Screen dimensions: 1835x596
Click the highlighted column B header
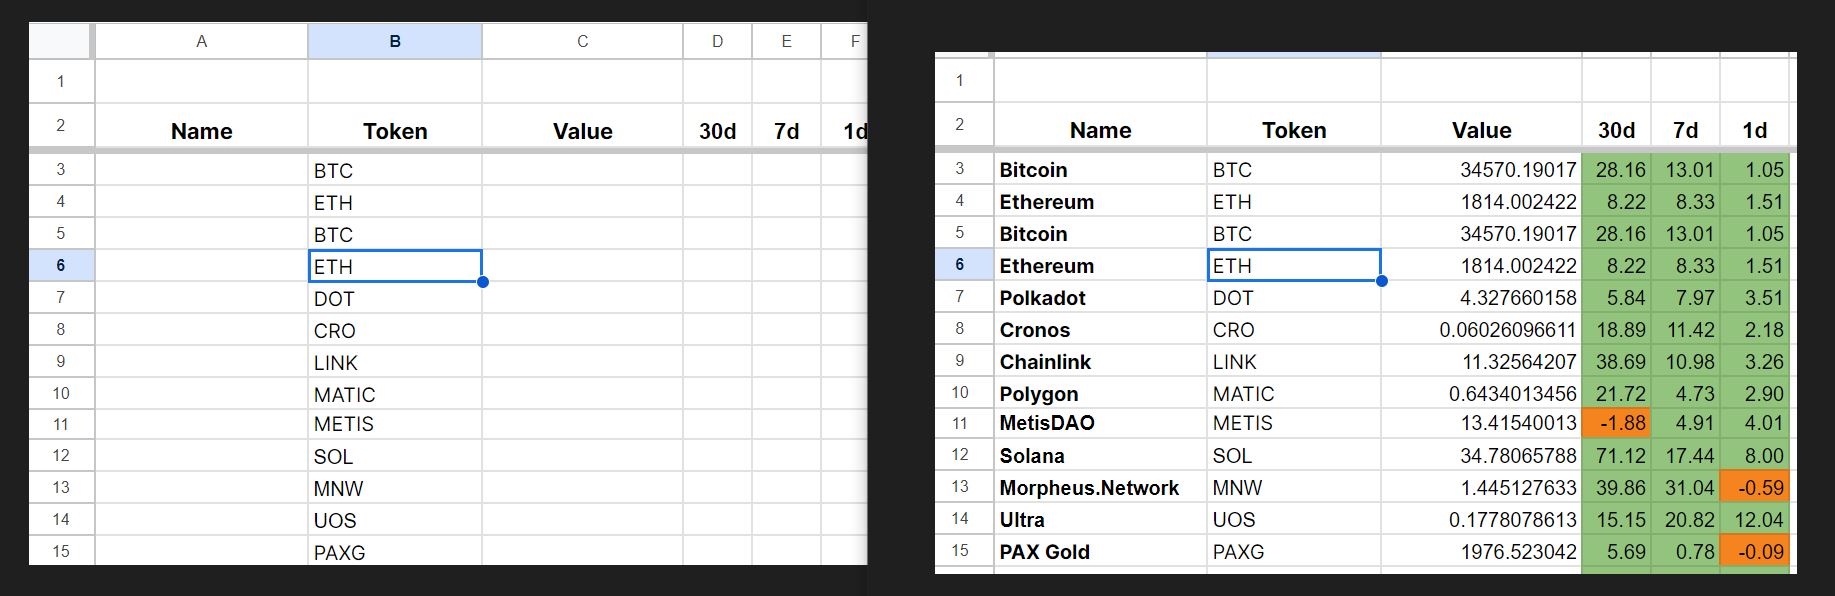point(395,41)
